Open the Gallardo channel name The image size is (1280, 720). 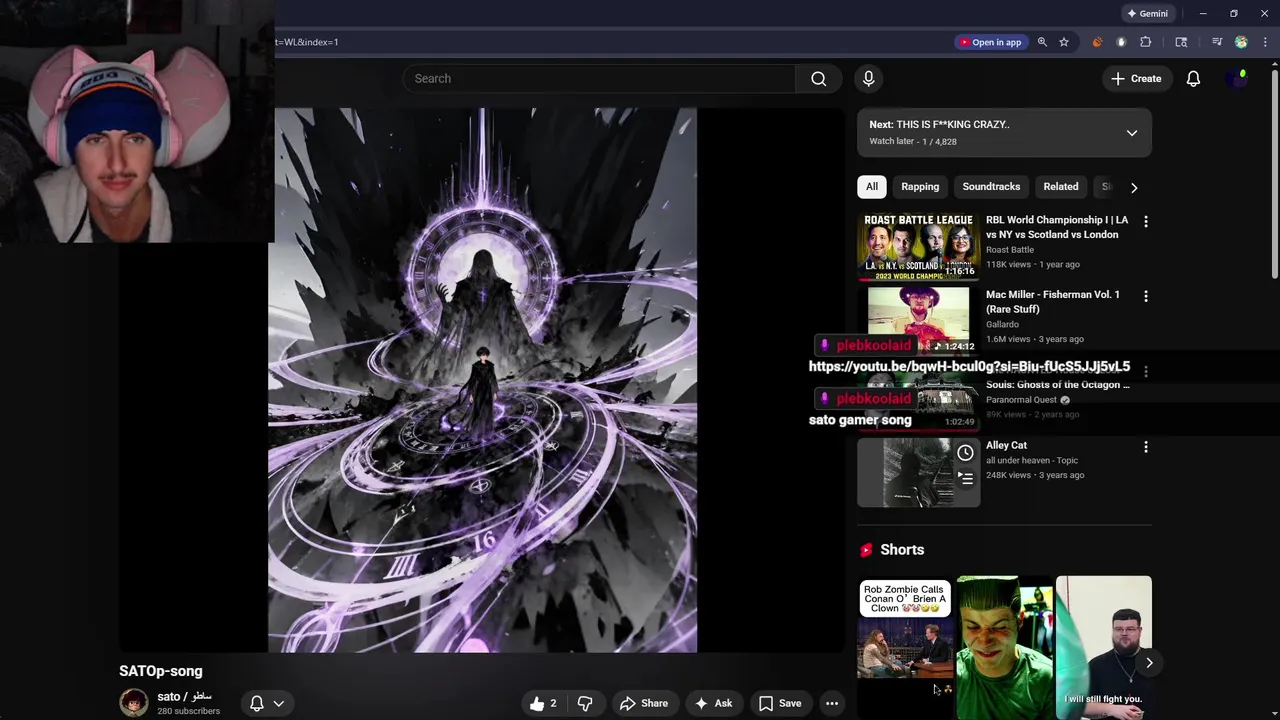tap(1002, 325)
